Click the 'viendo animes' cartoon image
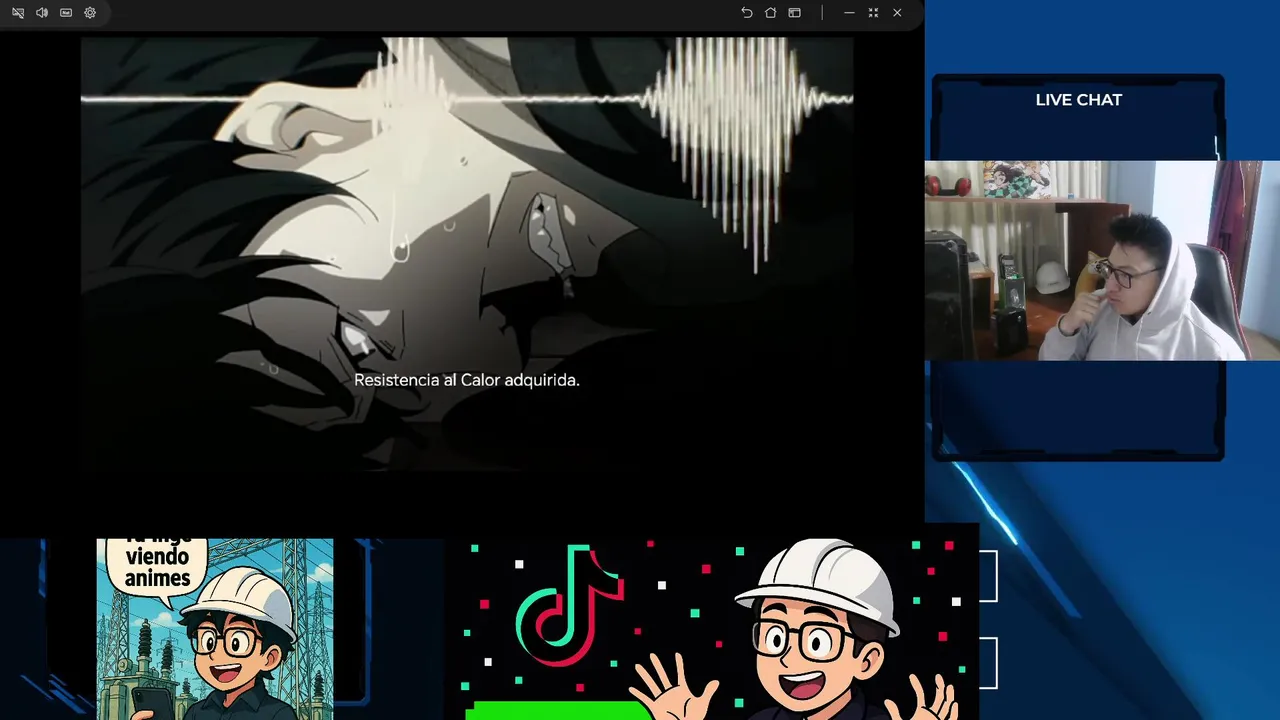1280x720 pixels. pyautogui.click(x=215, y=629)
